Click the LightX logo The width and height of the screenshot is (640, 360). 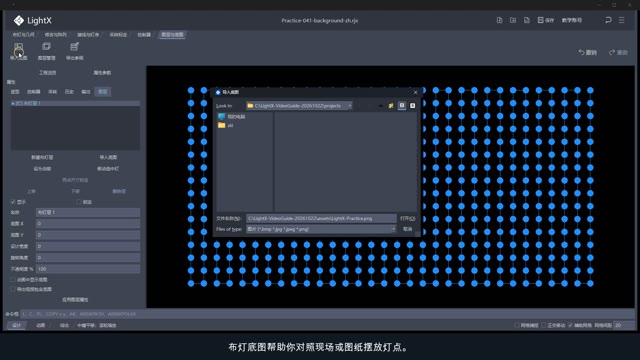pos(32,20)
